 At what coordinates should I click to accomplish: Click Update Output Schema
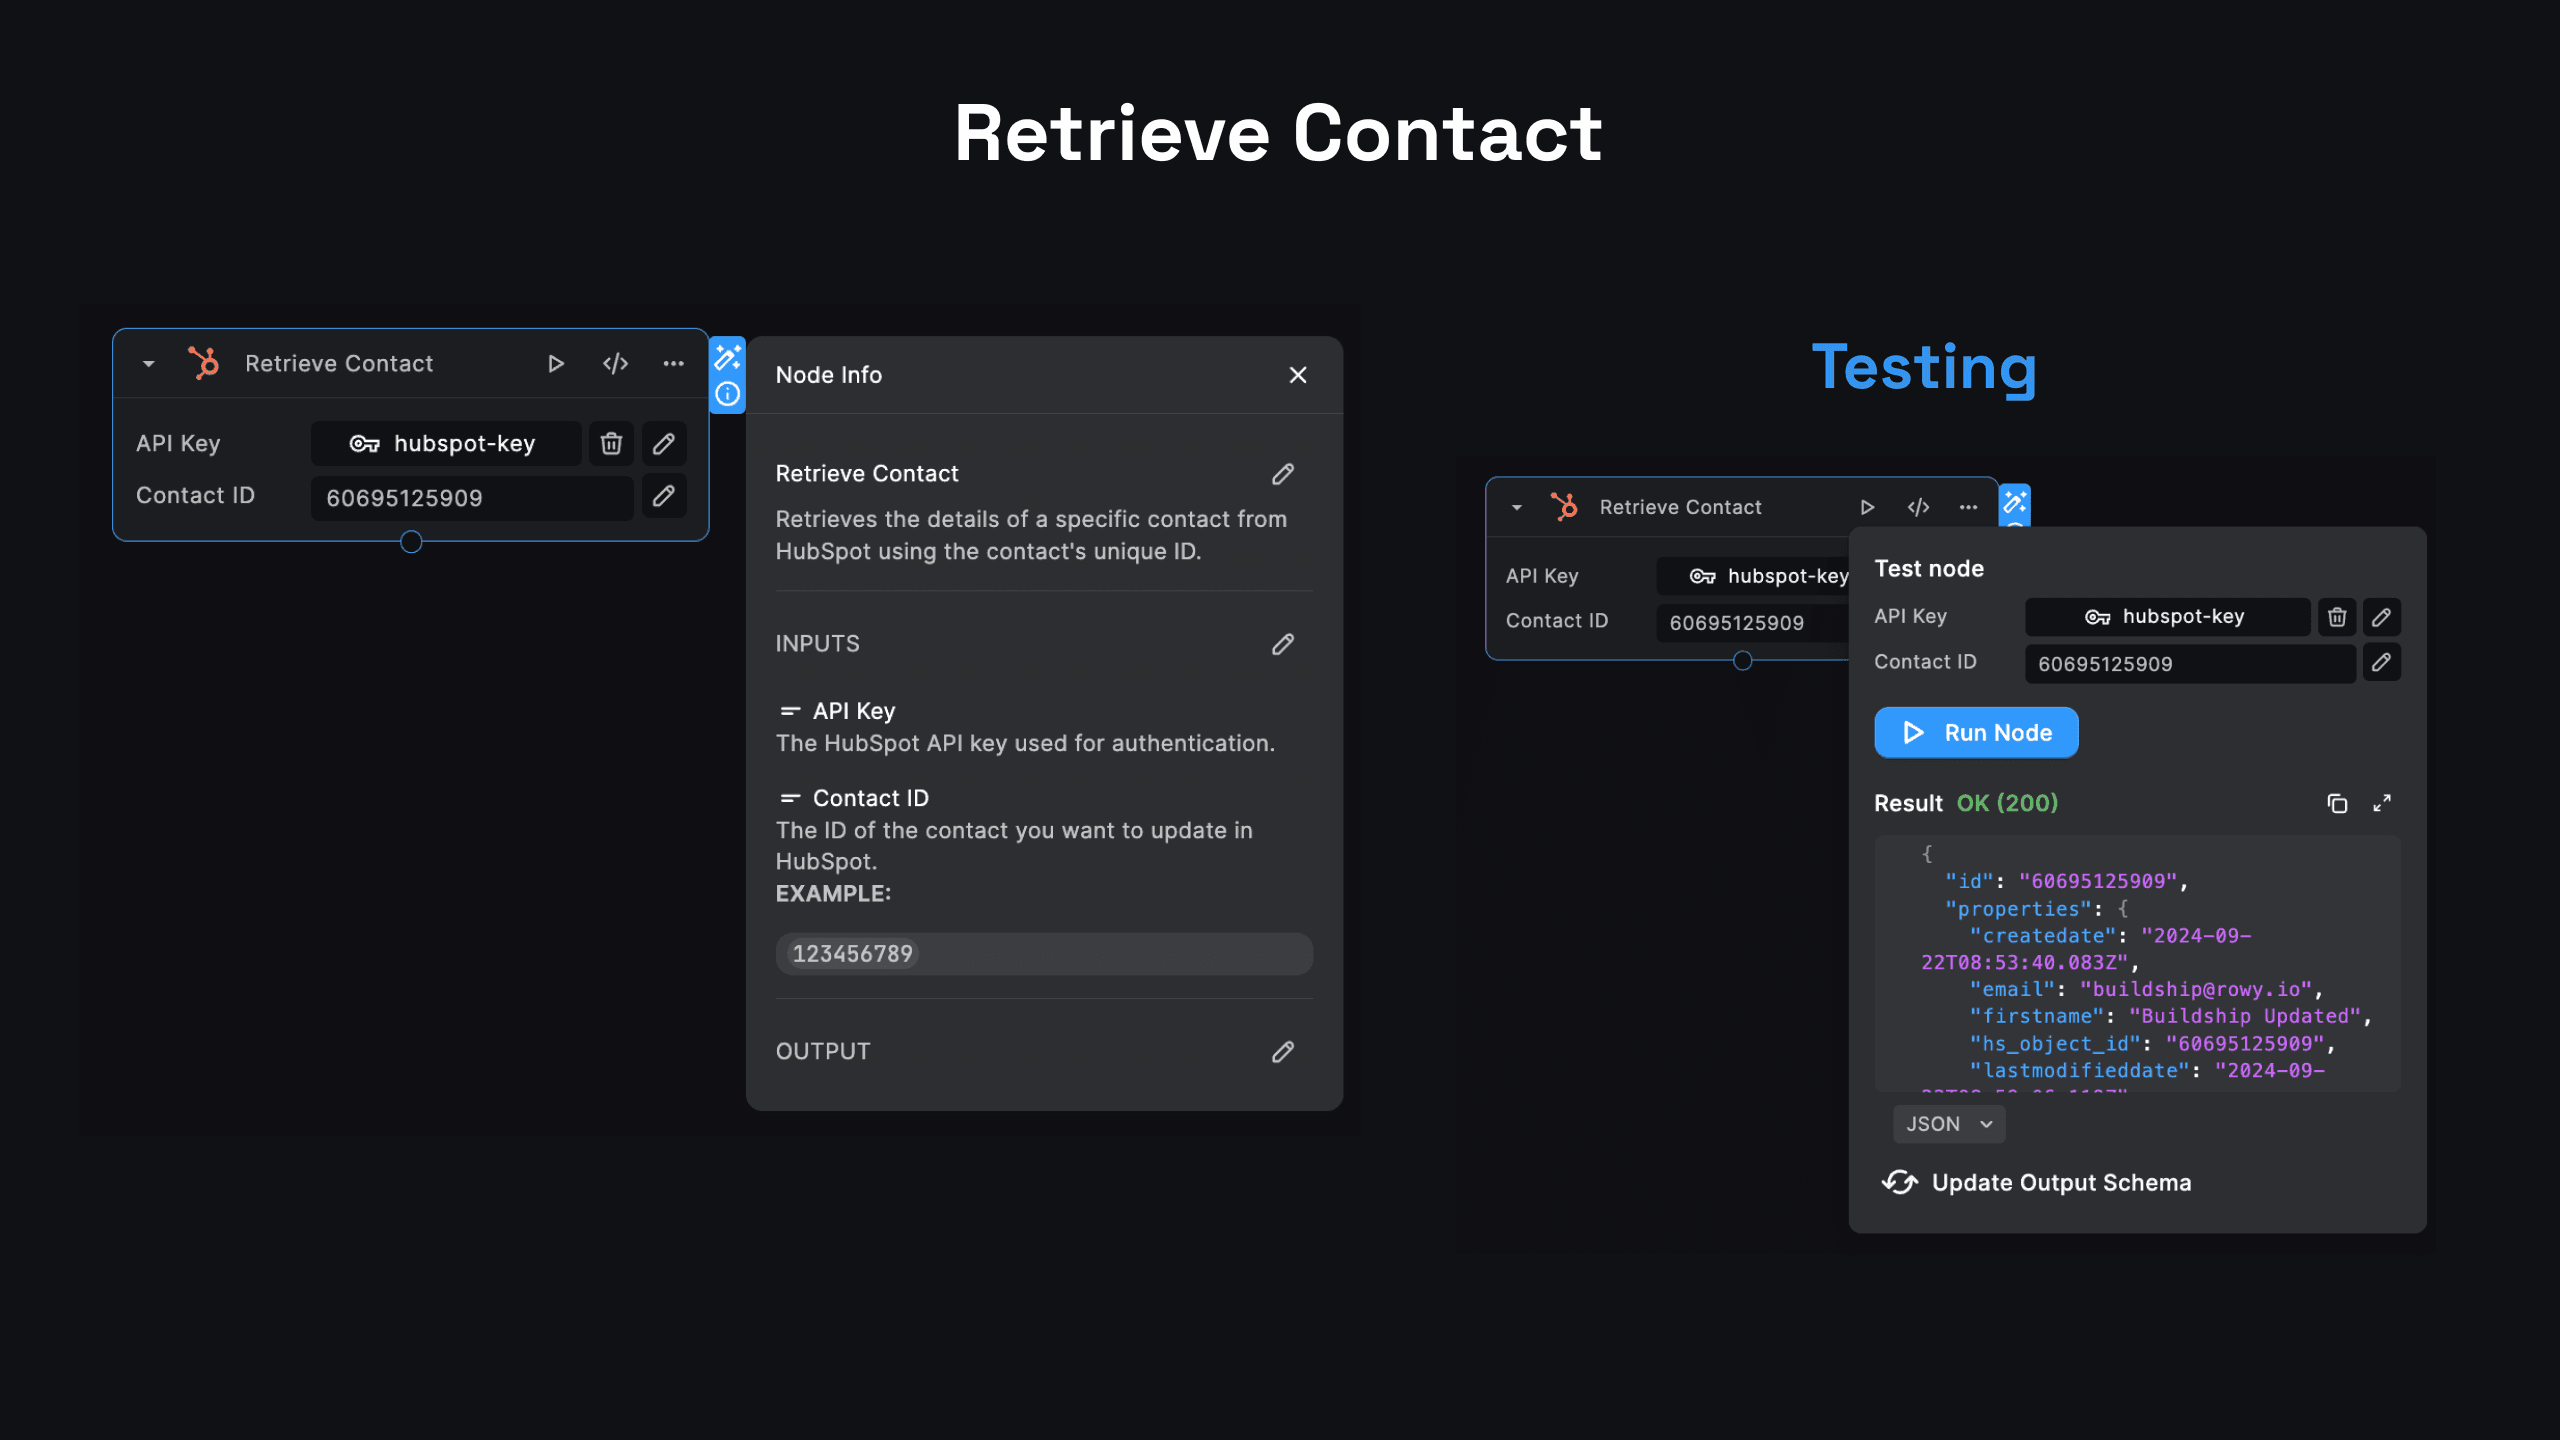(x=2037, y=1183)
